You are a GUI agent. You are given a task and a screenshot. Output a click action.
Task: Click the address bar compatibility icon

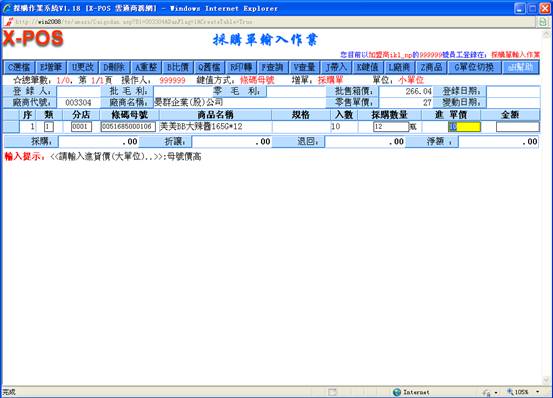543,22
